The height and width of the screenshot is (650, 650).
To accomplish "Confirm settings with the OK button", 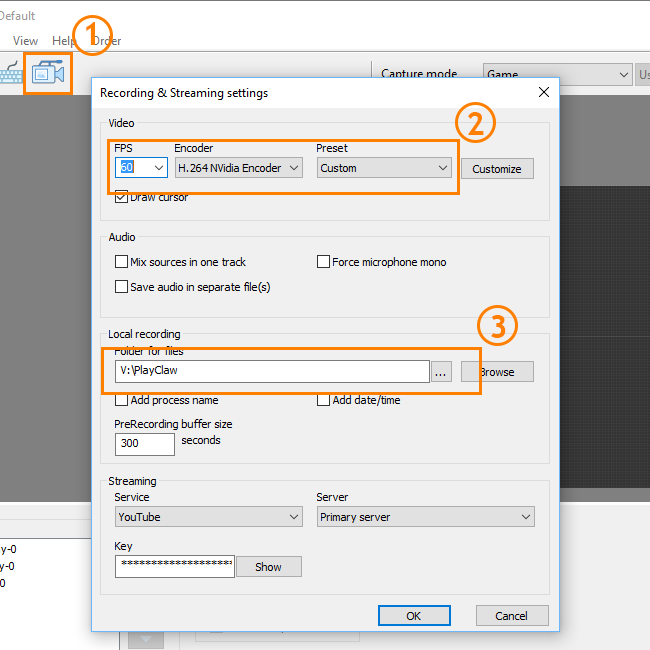I will (414, 616).
